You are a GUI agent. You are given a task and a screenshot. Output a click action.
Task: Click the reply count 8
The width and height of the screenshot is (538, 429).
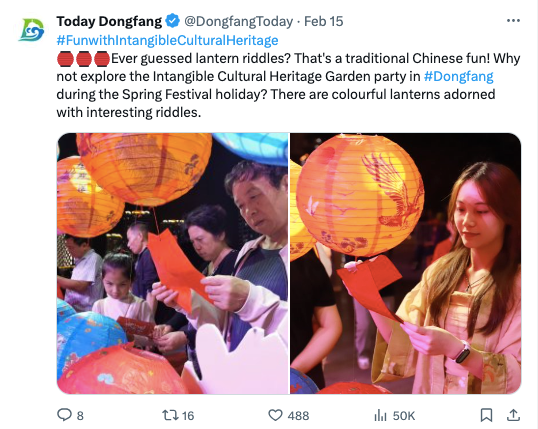80,416
